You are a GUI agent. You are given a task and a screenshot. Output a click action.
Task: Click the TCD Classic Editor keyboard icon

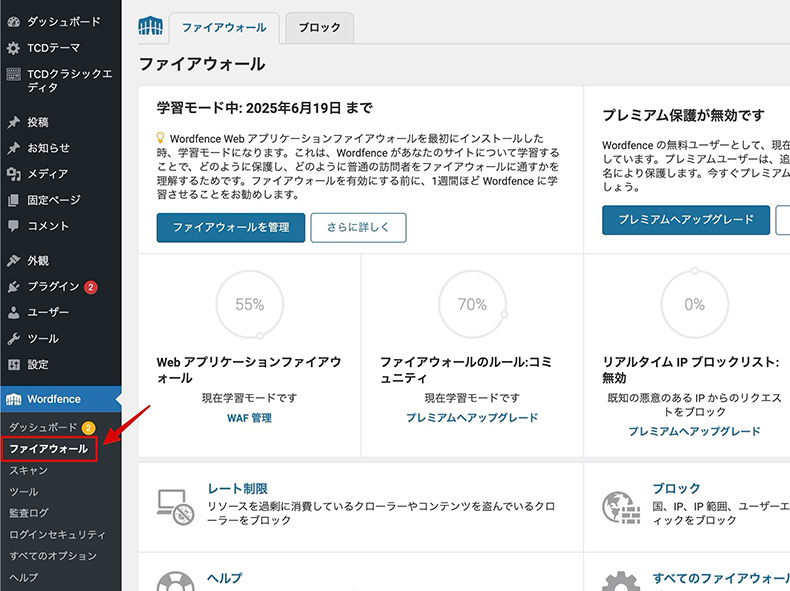point(14,74)
